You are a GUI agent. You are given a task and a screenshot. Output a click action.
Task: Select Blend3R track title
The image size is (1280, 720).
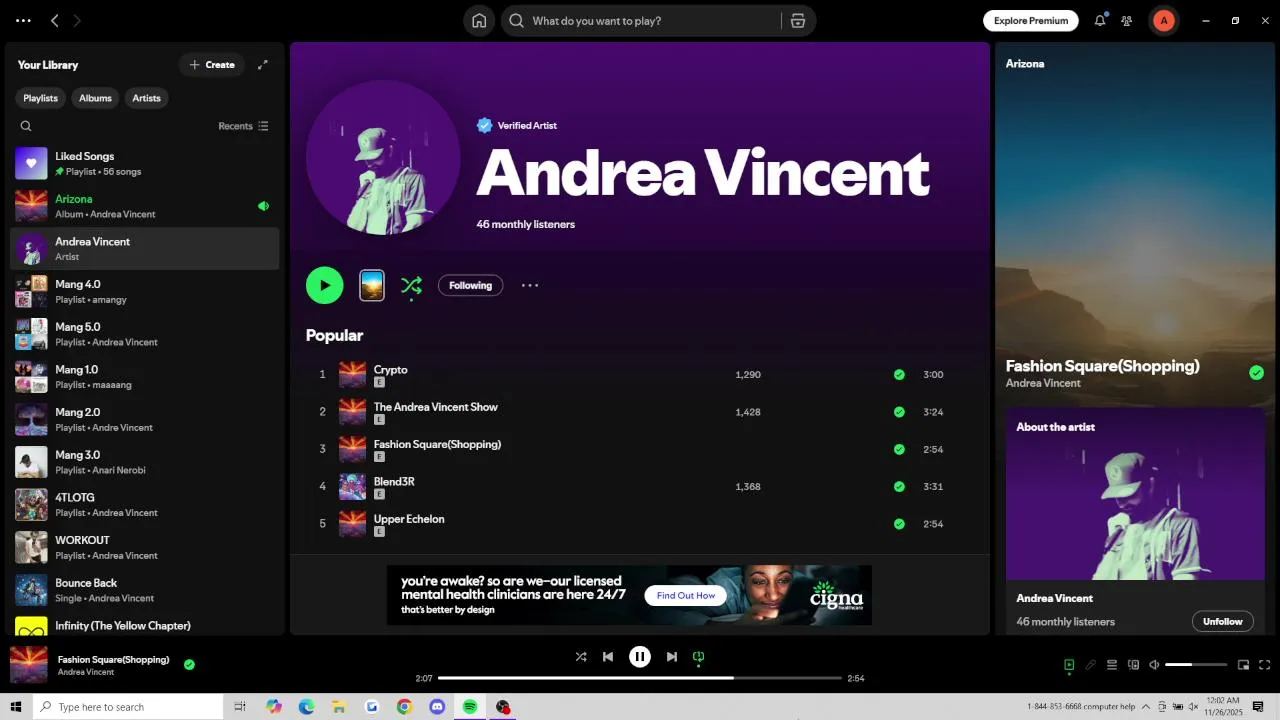394,482
